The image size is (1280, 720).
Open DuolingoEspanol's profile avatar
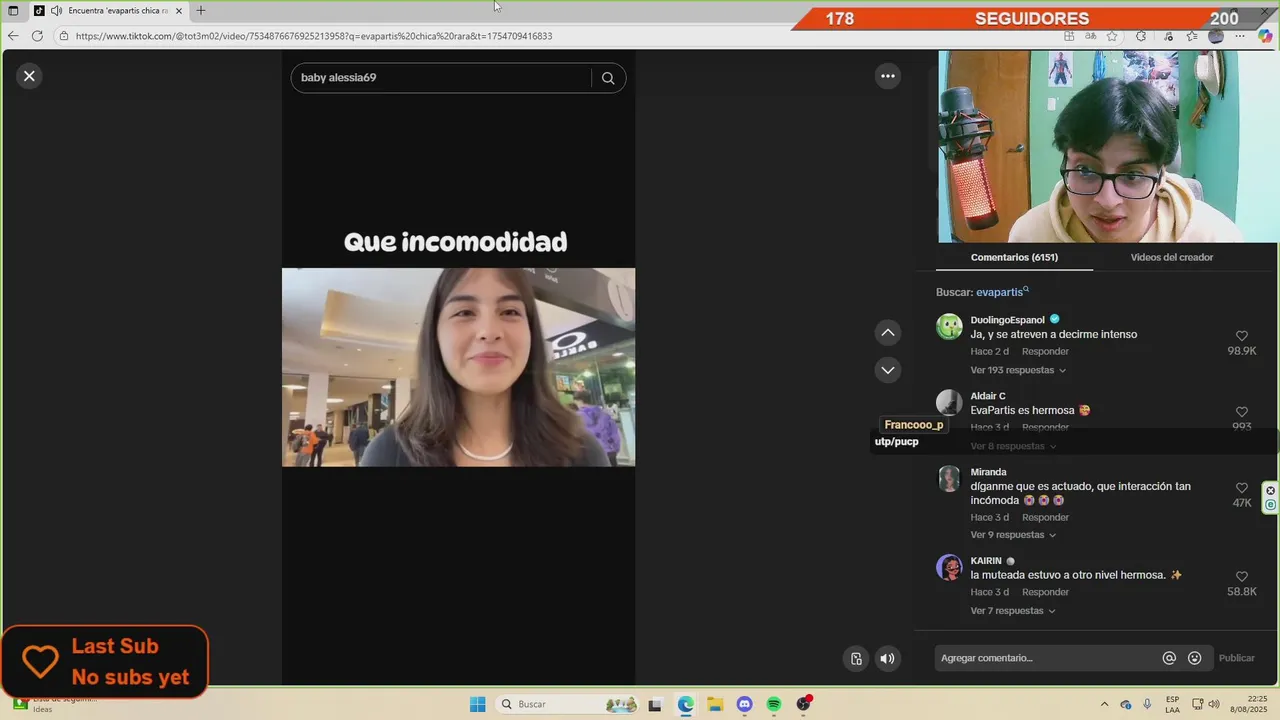point(949,327)
